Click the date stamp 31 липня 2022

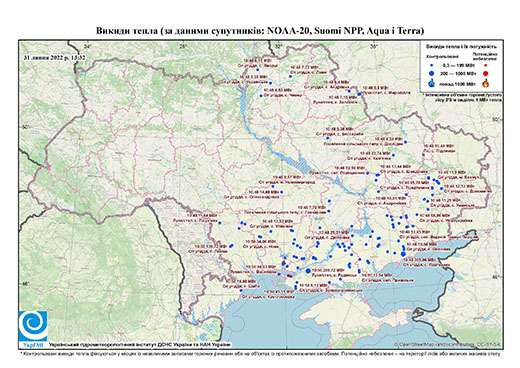click(x=54, y=57)
